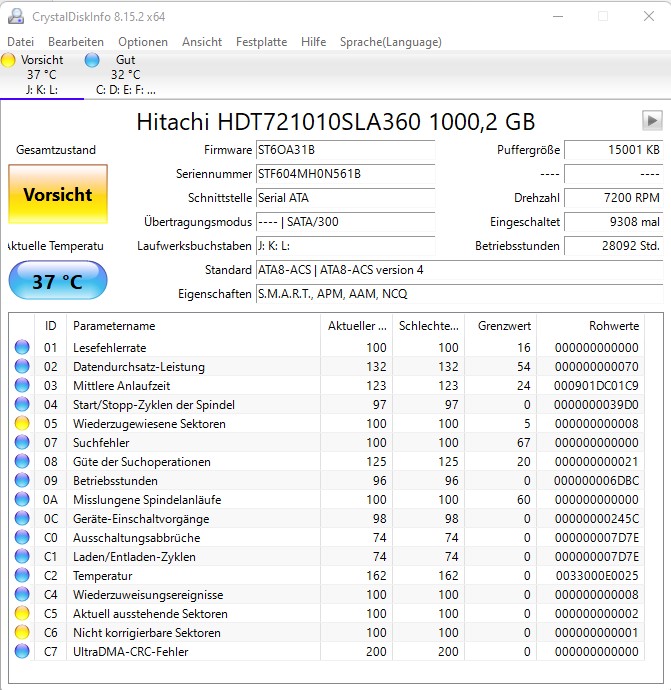Image resolution: width=671 pixels, height=690 pixels.
Task: Click raw value 000000006DBC
Action: (x=596, y=481)
